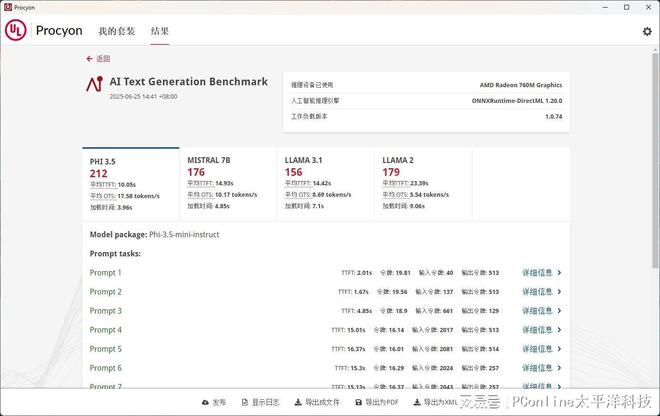Click Prompt 6 label
Screen dimensions: 660x416
pos(105,368)
